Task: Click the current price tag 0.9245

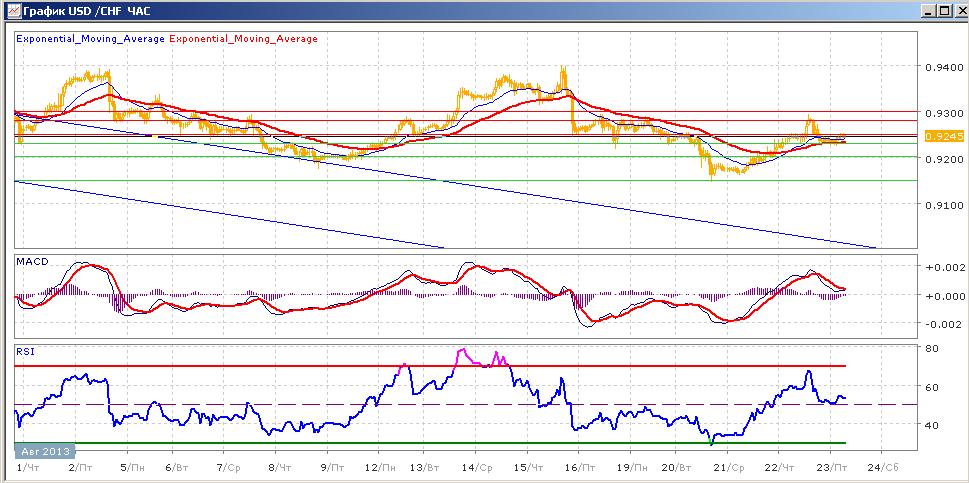Action: pos(945,136)
